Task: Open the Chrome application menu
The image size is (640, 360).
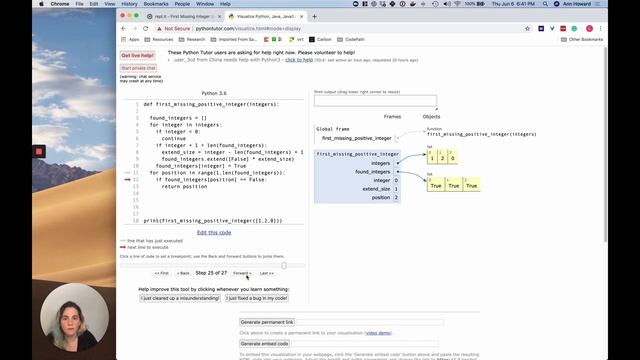Action: [60, 4]
